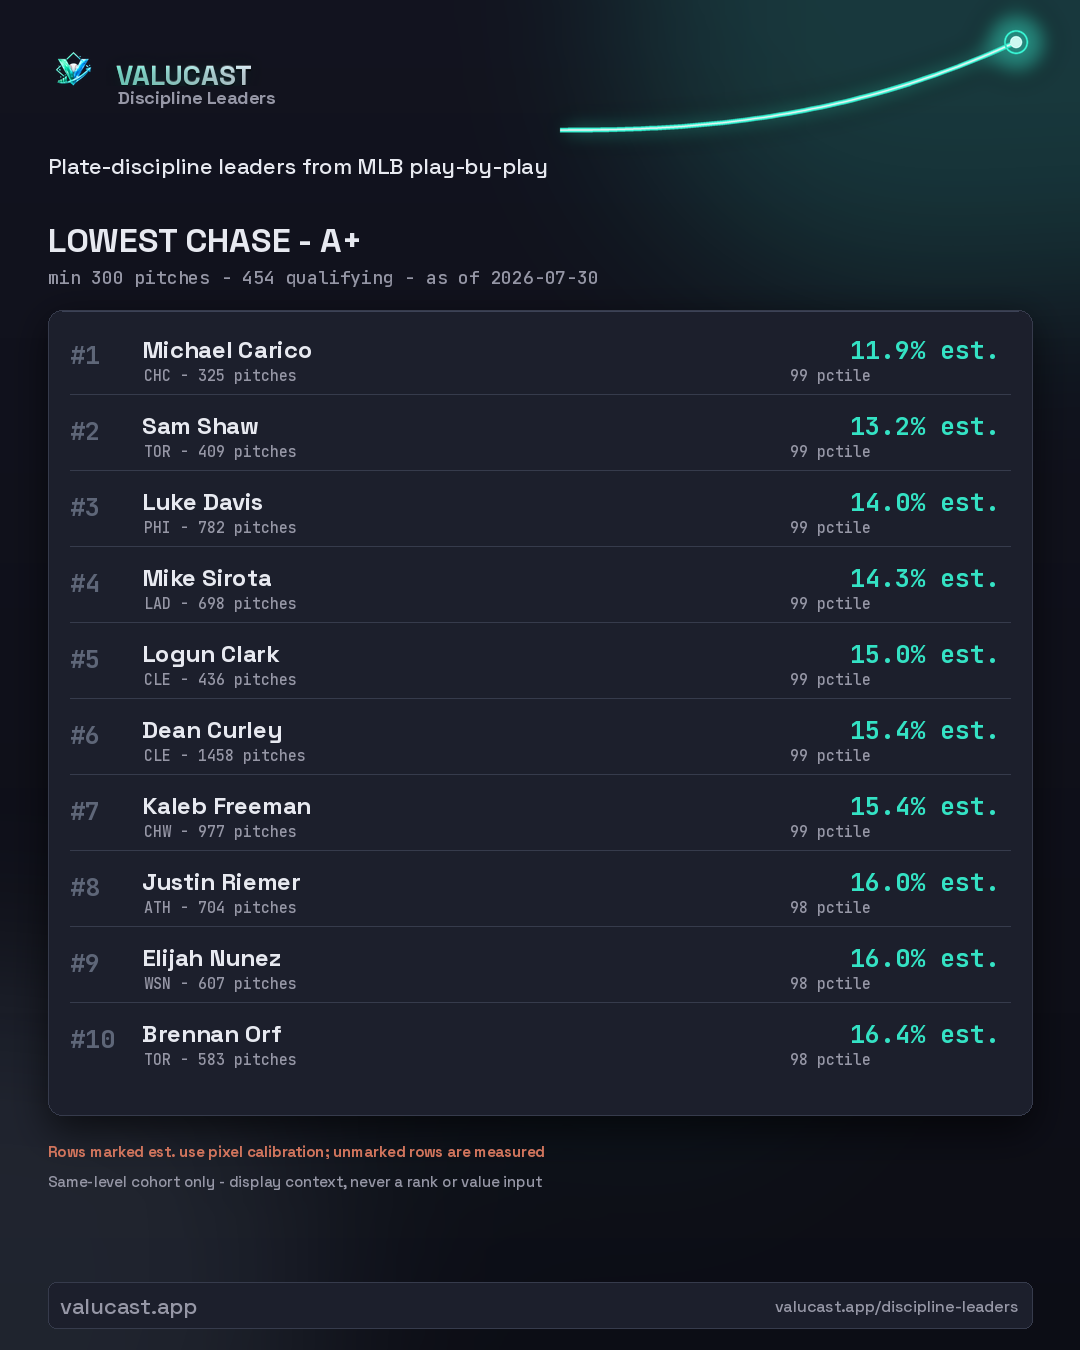Click Justin Riemer's 98 pctile label

[x=830, y=908]
